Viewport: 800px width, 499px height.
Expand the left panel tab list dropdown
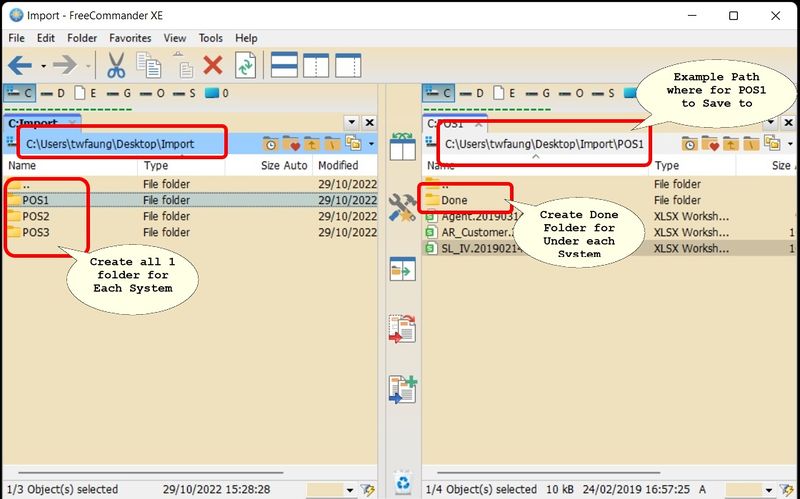pos(351,122)
